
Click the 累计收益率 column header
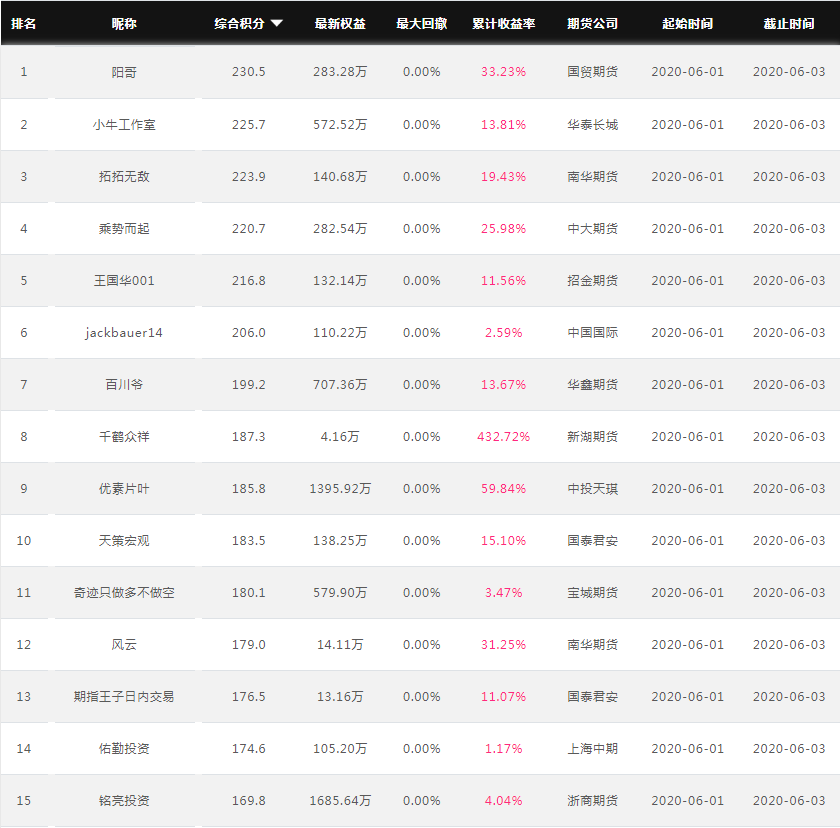pos(504,24)
